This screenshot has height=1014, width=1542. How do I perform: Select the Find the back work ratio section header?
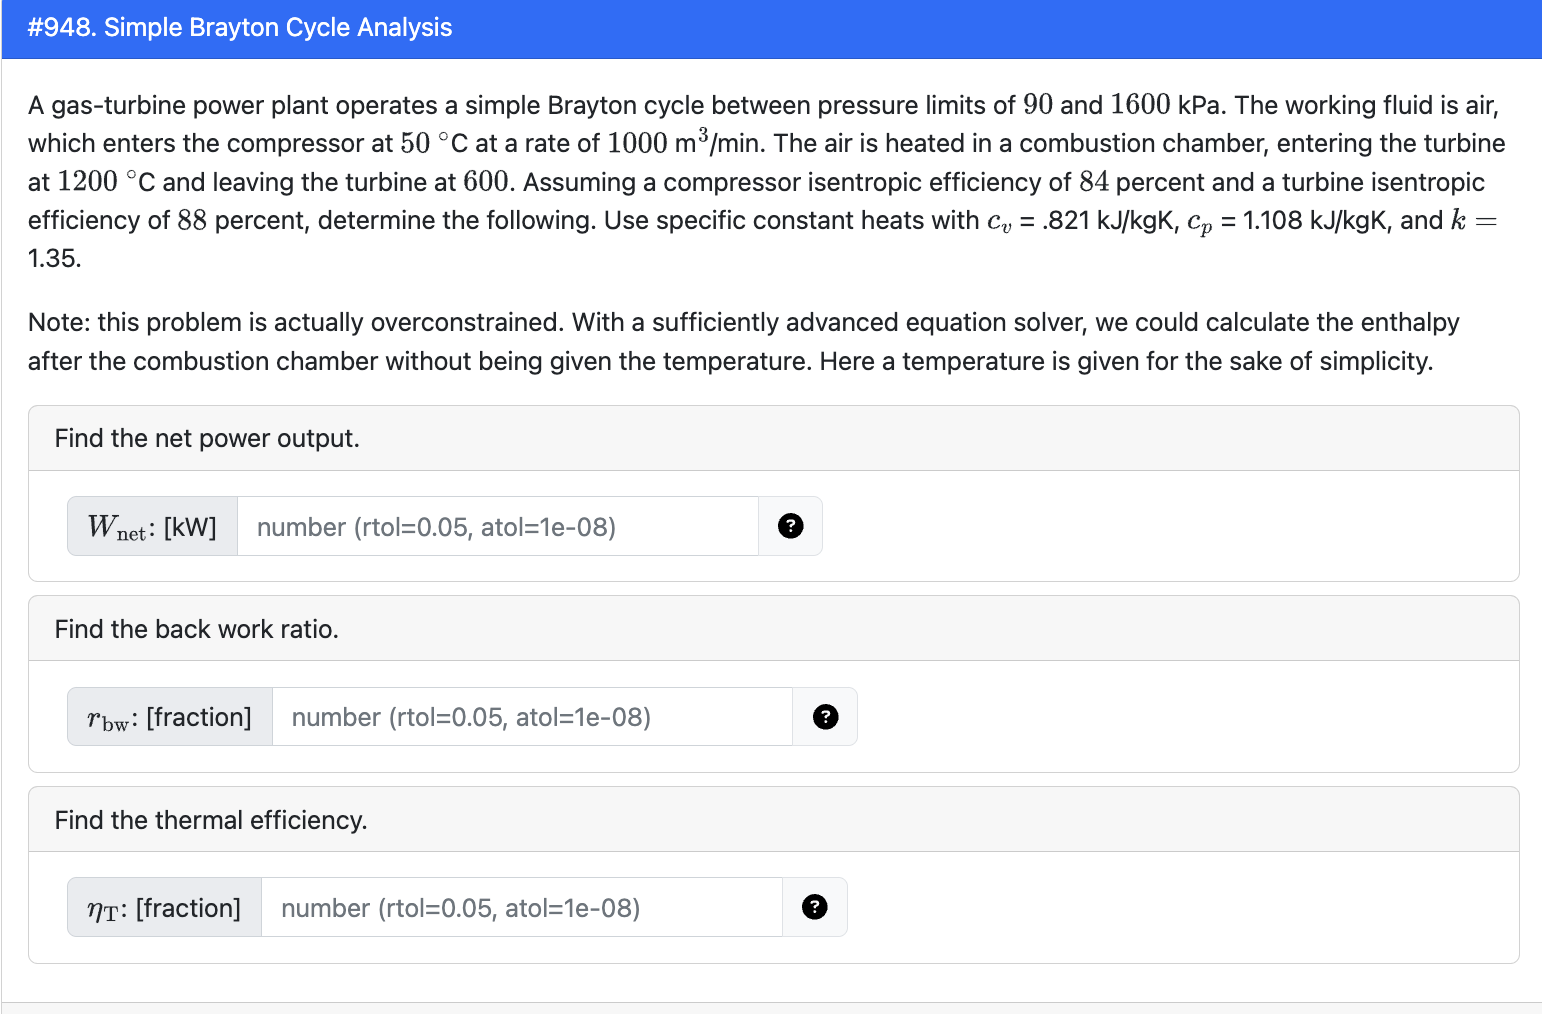[197, 628]
